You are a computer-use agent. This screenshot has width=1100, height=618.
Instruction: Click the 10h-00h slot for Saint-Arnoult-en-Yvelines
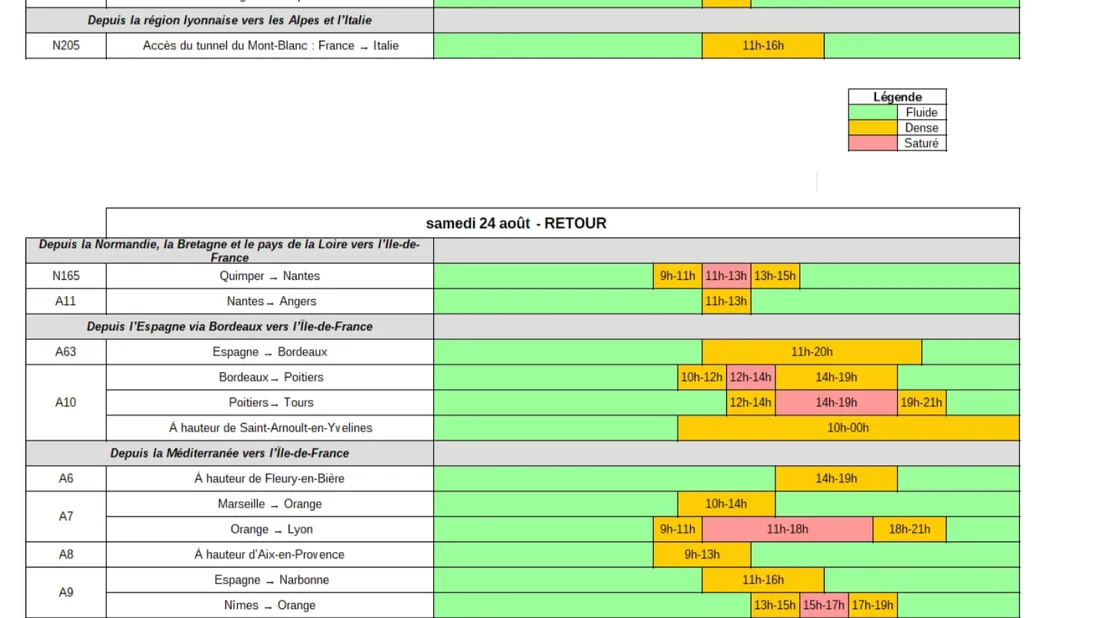848,428
